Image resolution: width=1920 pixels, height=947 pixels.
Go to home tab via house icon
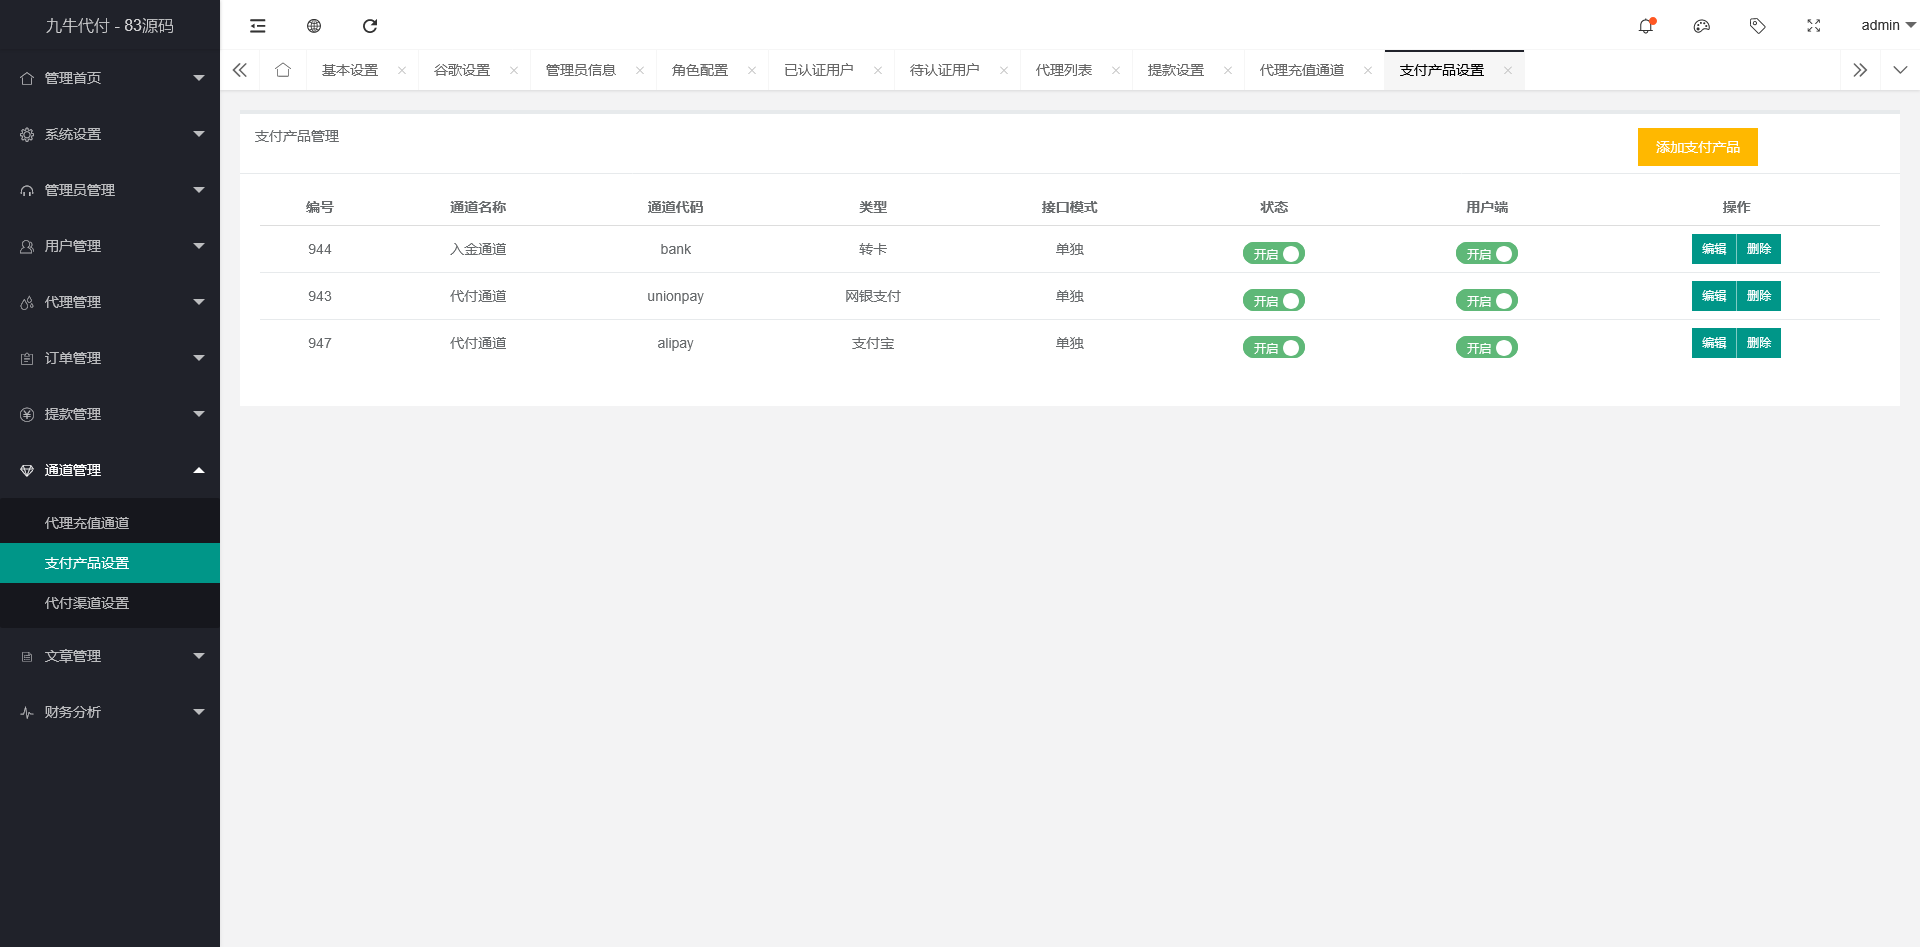pos(283,70)
